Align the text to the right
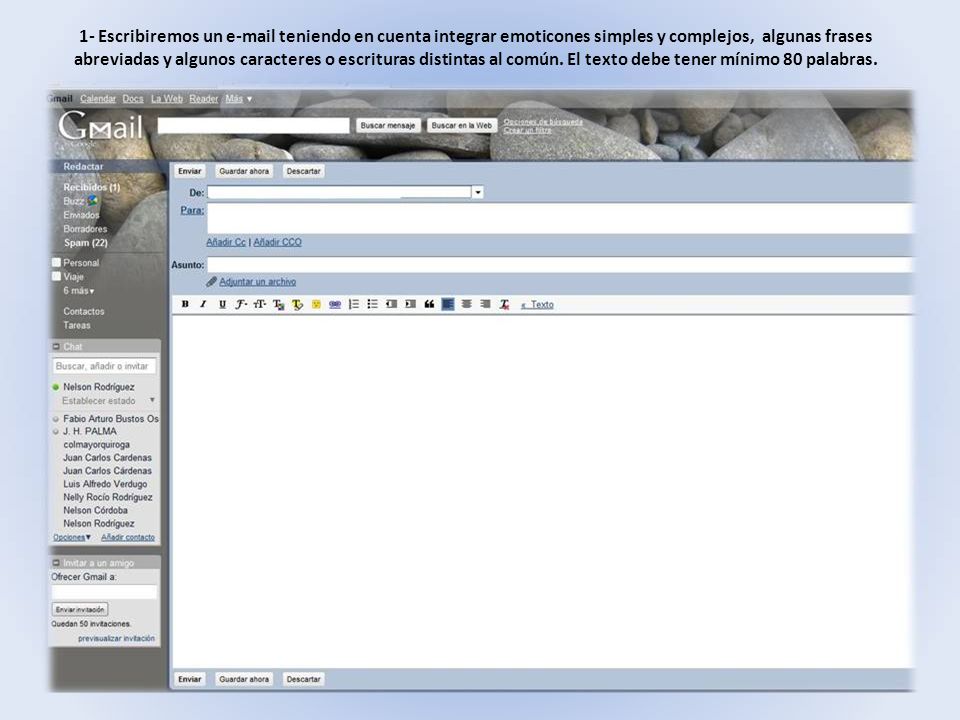 tap(486, 304)
